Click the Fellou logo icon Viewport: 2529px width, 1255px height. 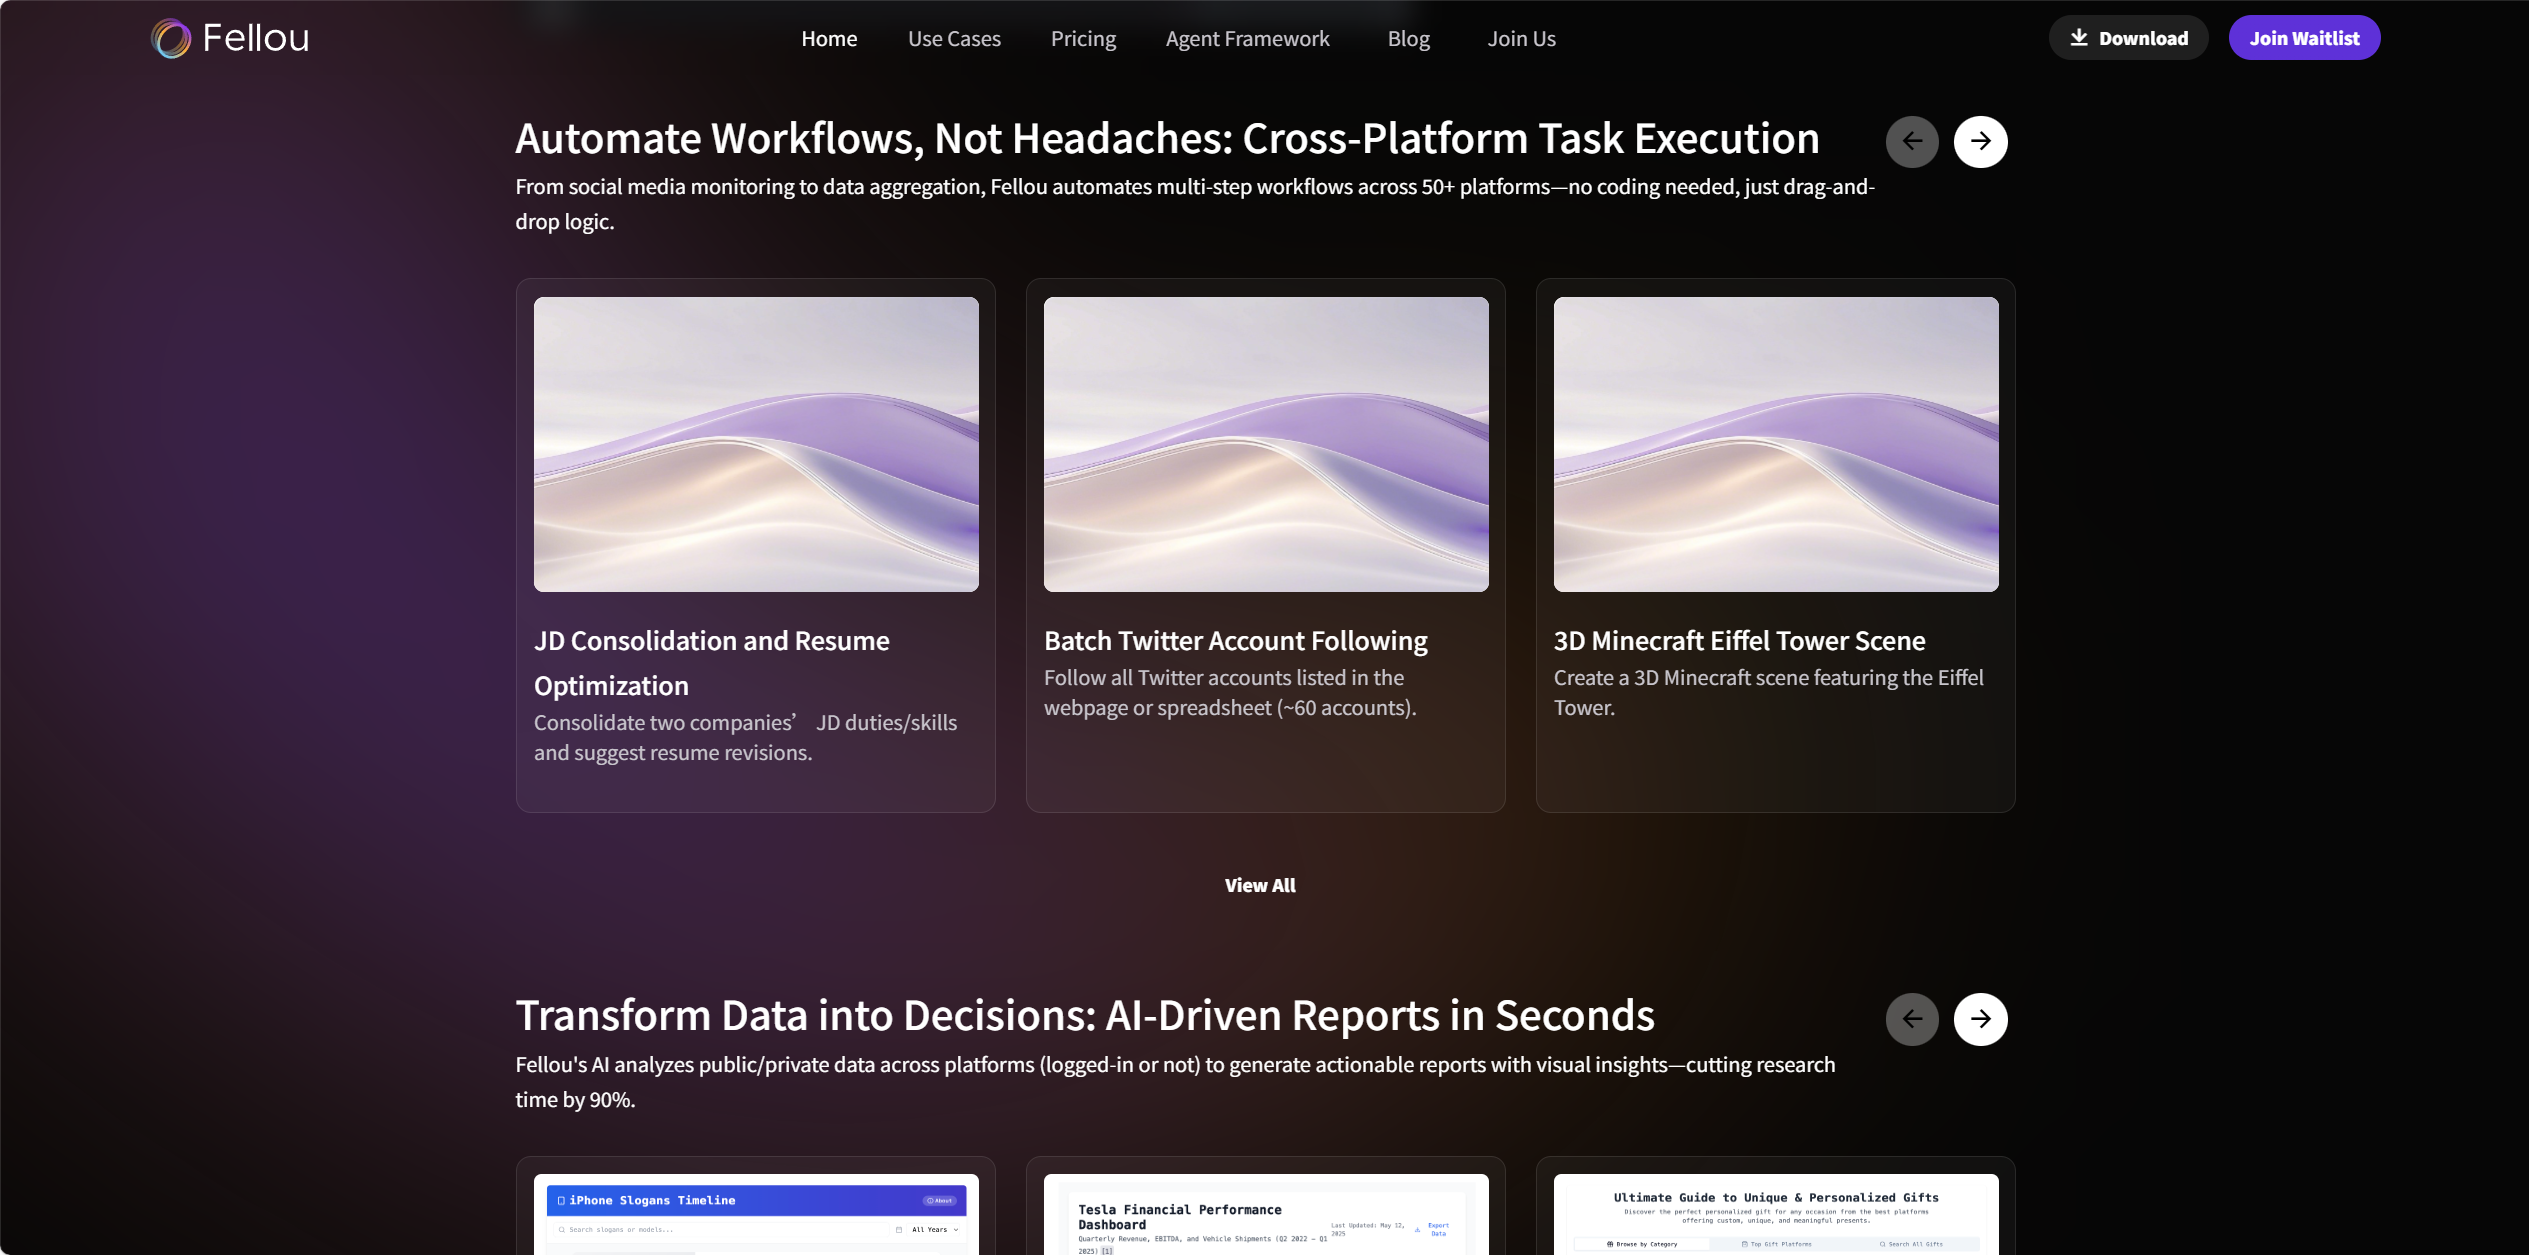click(171, 39)
